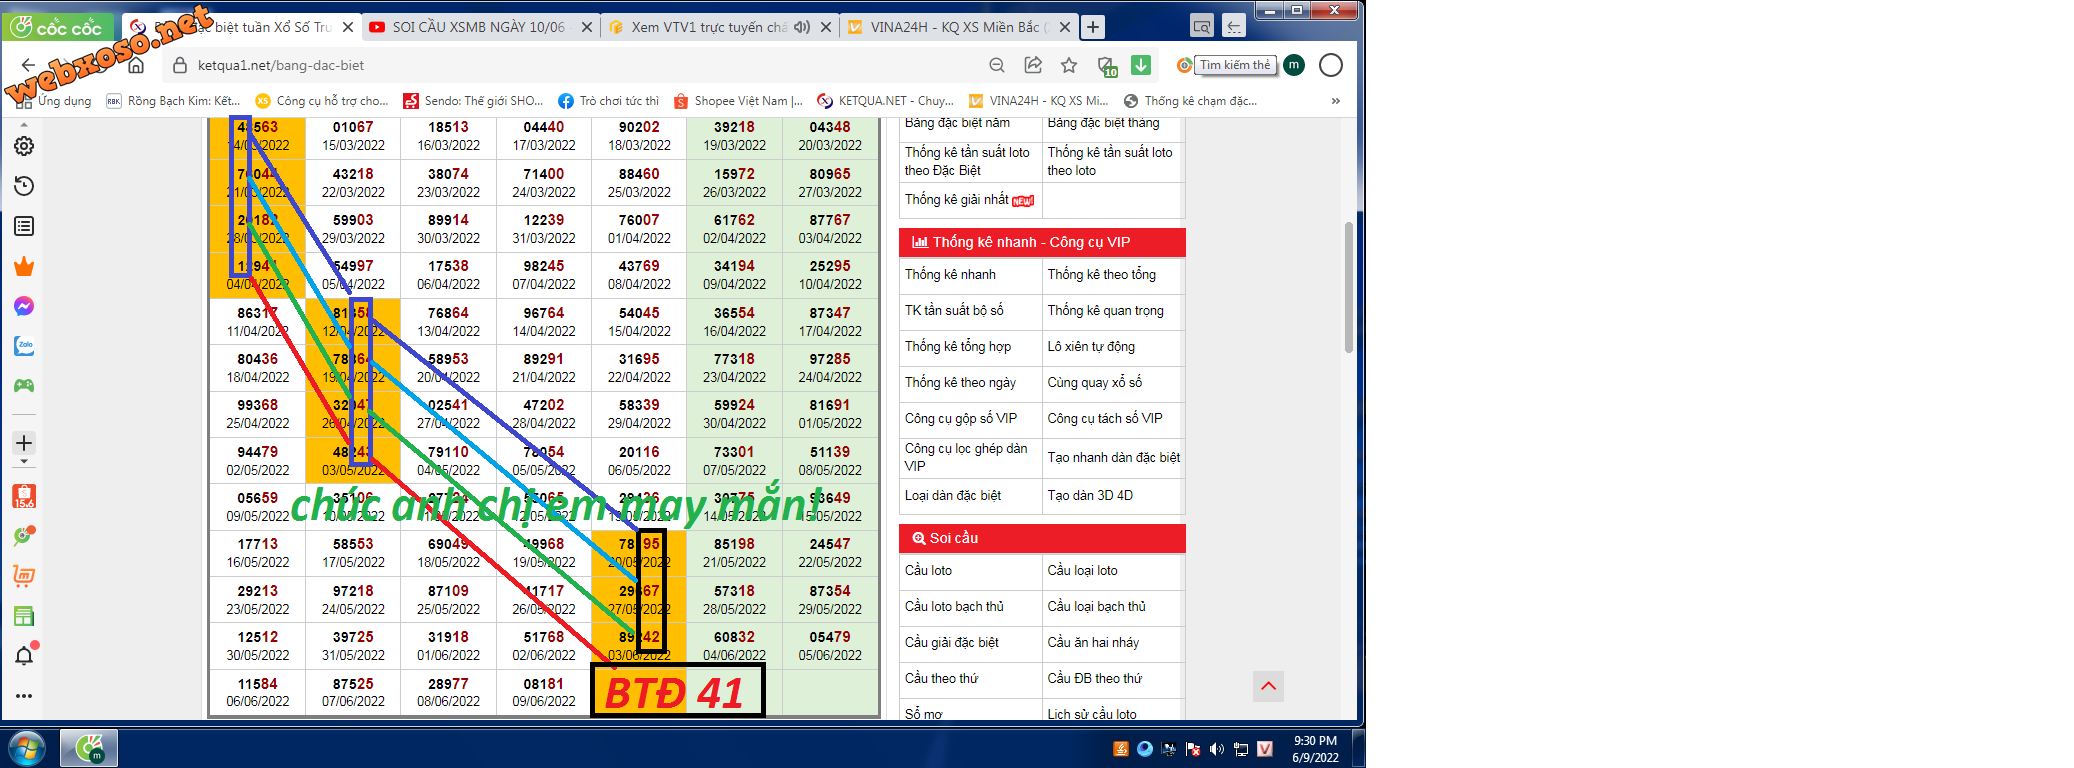Open Cầu loto bạch thủ link
2074x768 pixels.
[x=954, y=606]
